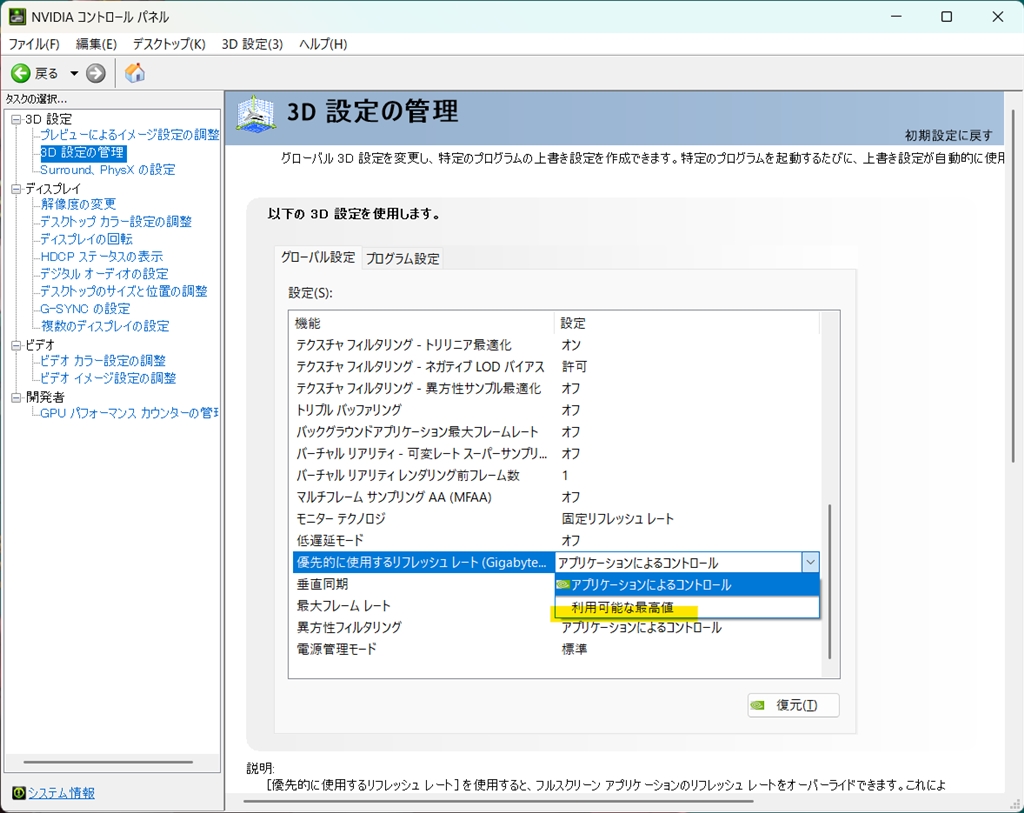Click the green Back arrow icon
This screenshot has height=813, width=1024.
pyautogui.click(x=21, y=73)
